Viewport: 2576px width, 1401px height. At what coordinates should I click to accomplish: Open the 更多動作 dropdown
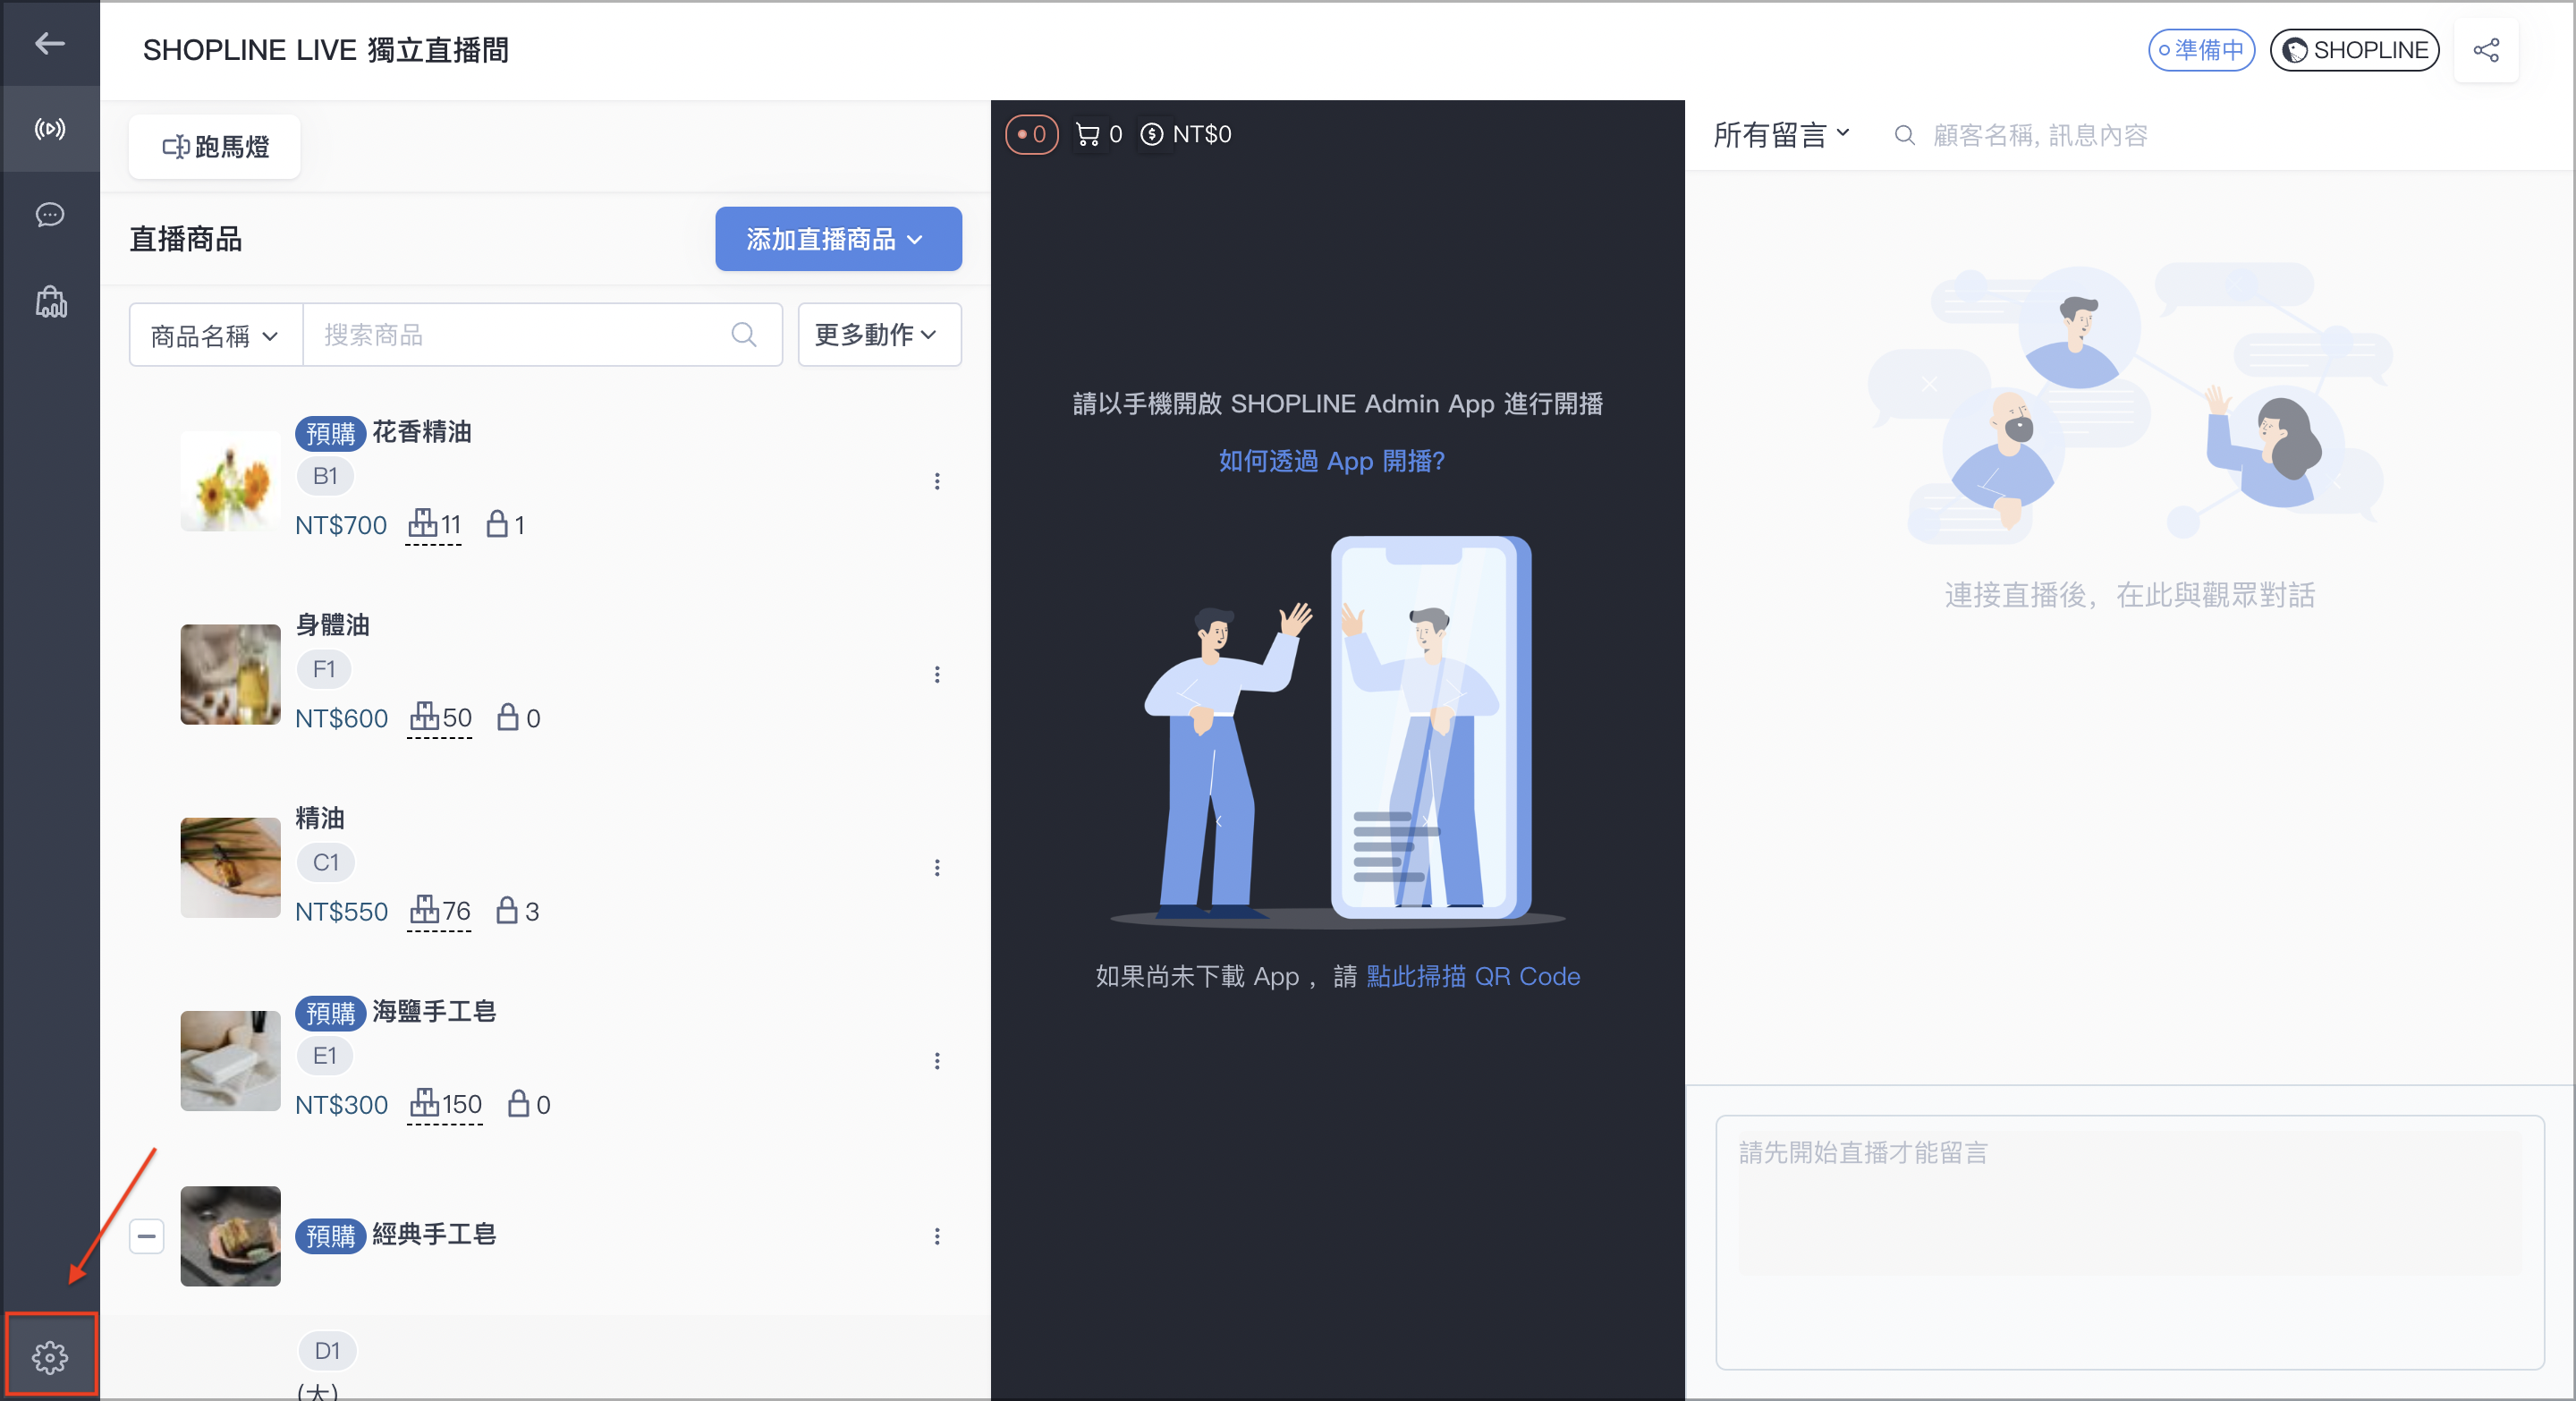click(x=878, y=335)
